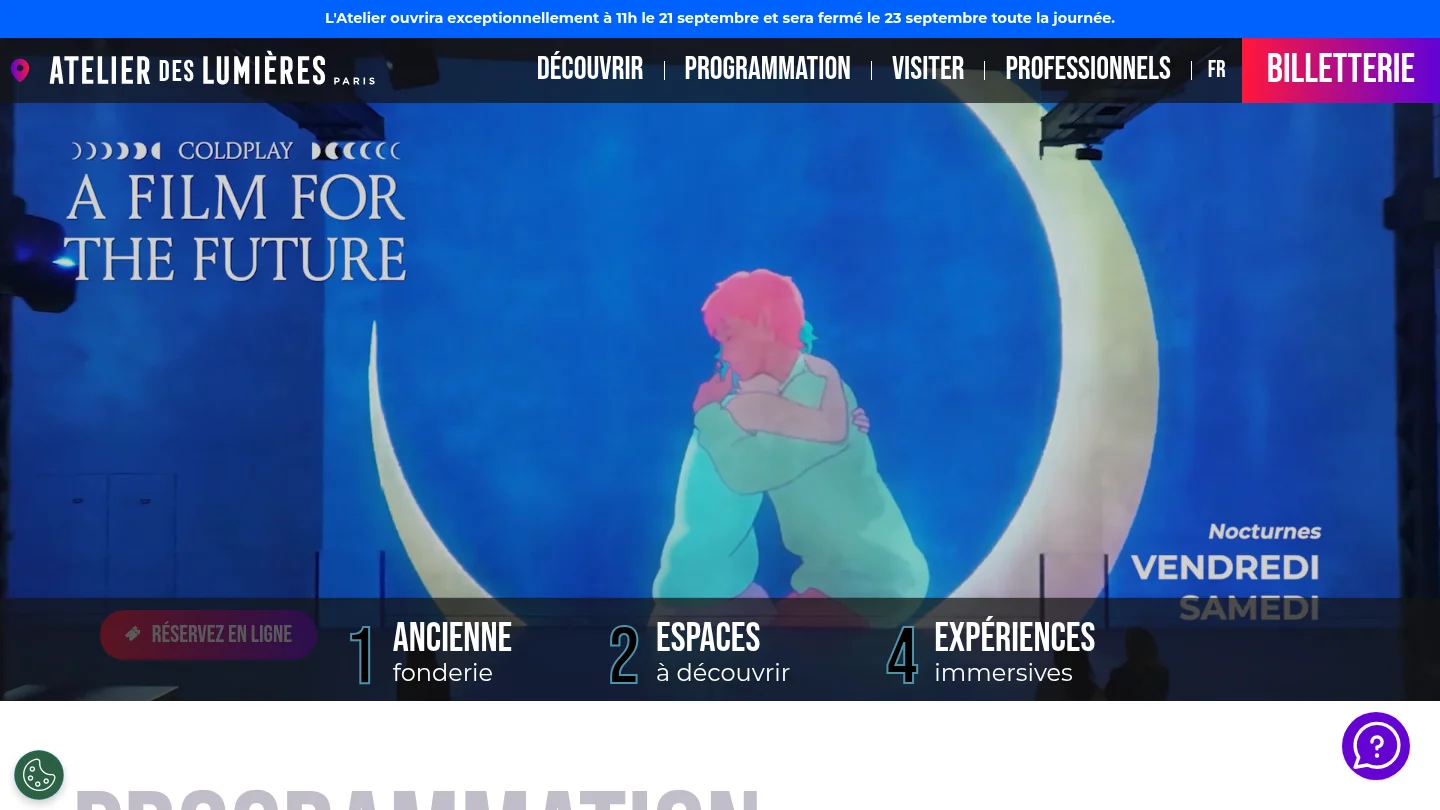Open the cookie settings icon
Viewport: 1440px width, 810px height.
39,775
